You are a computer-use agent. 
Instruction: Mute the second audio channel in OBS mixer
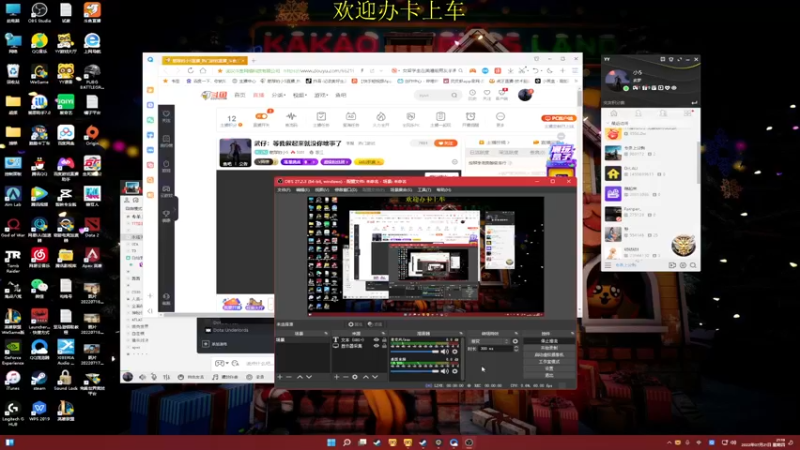click(x=445, y=371)
